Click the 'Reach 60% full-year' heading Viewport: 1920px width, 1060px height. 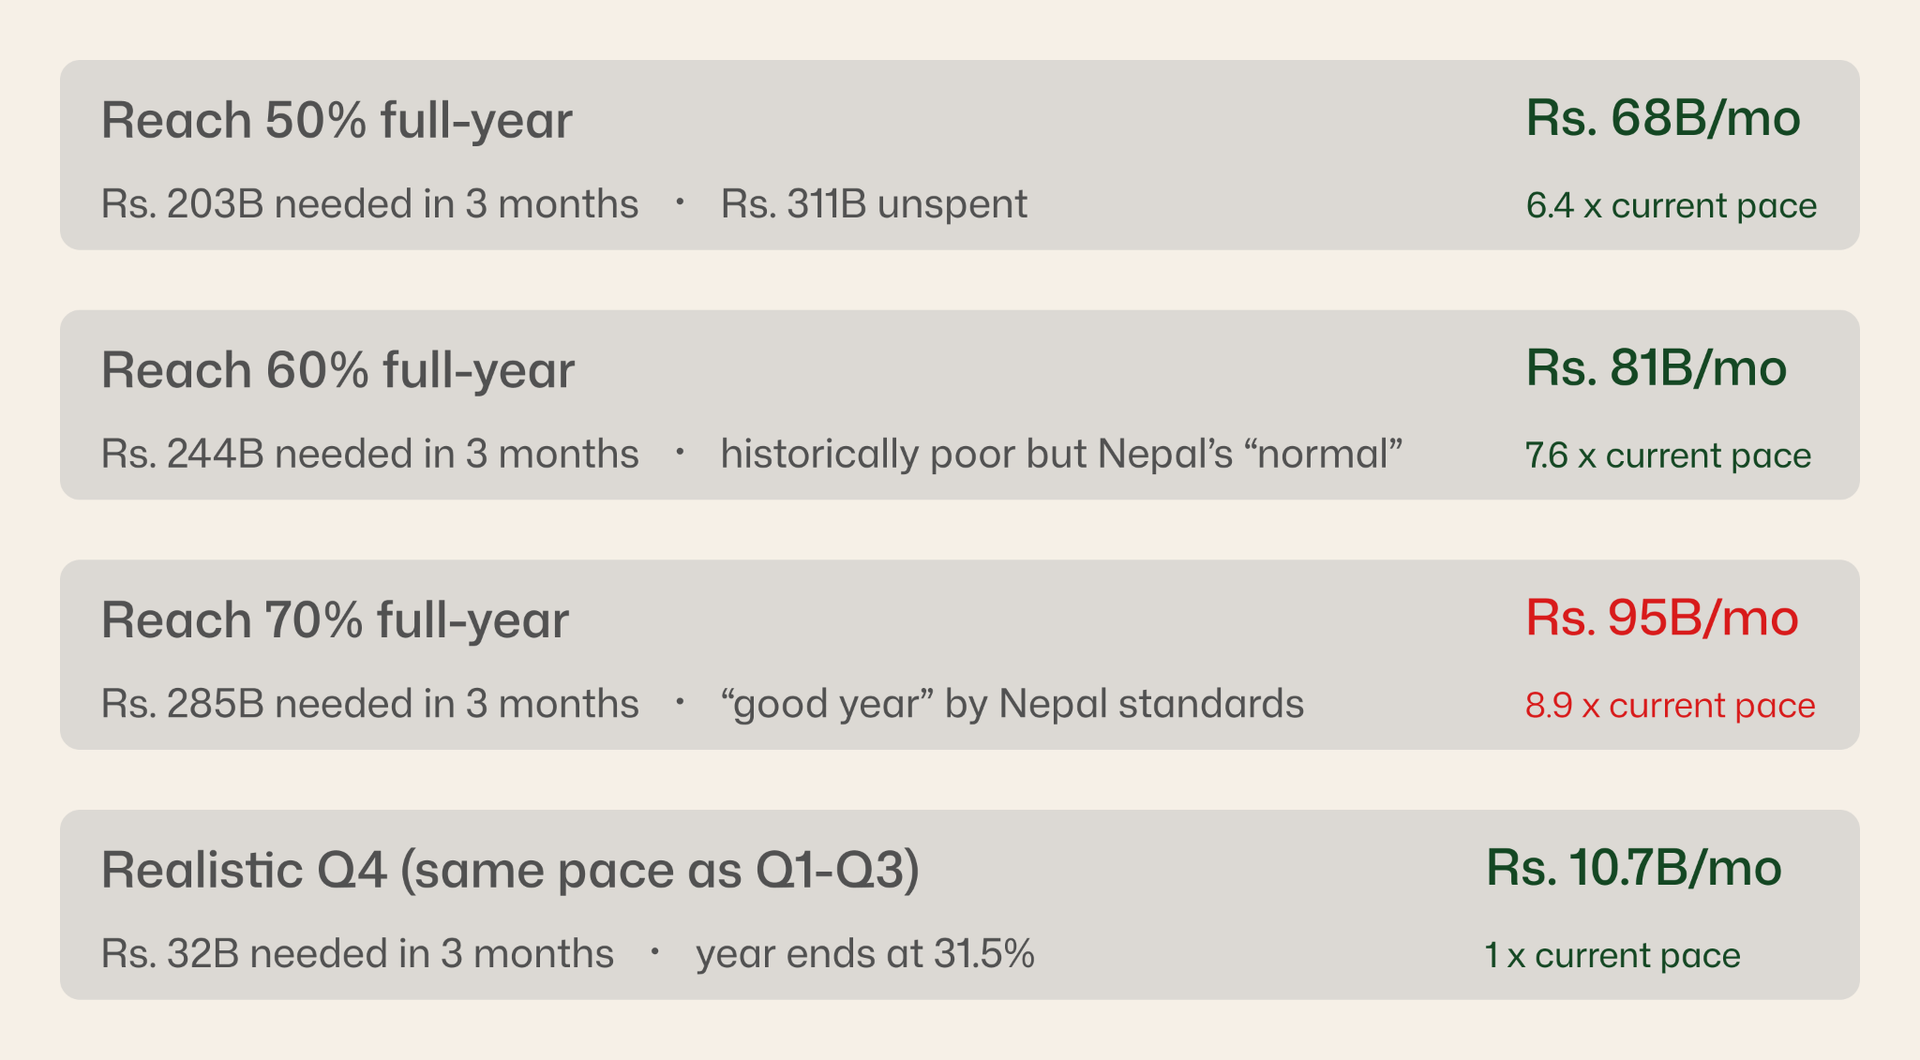click(337, 371)
